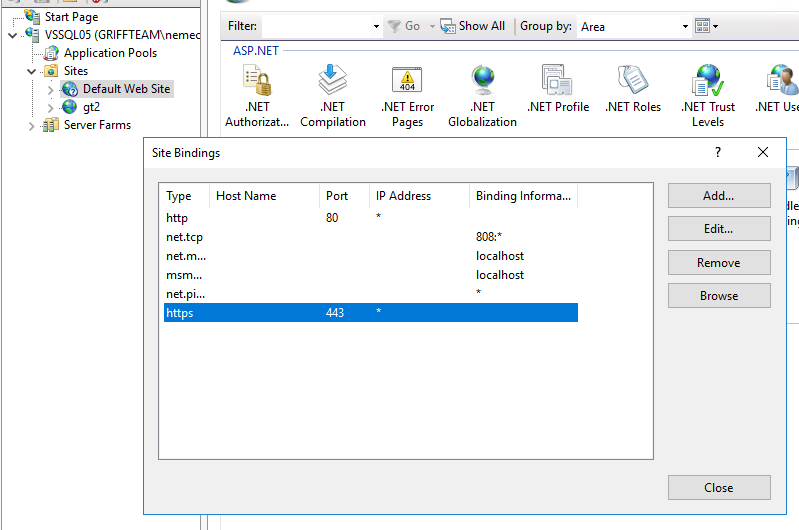
Task: Click the Edit... binding button
Action: pos(718,229)
